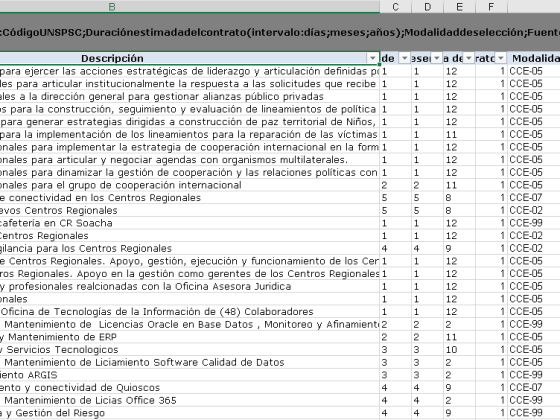The width and height of the screenshot is (560, 420).
Task: Select the Modalida header cell
Action: pos(534,58)
